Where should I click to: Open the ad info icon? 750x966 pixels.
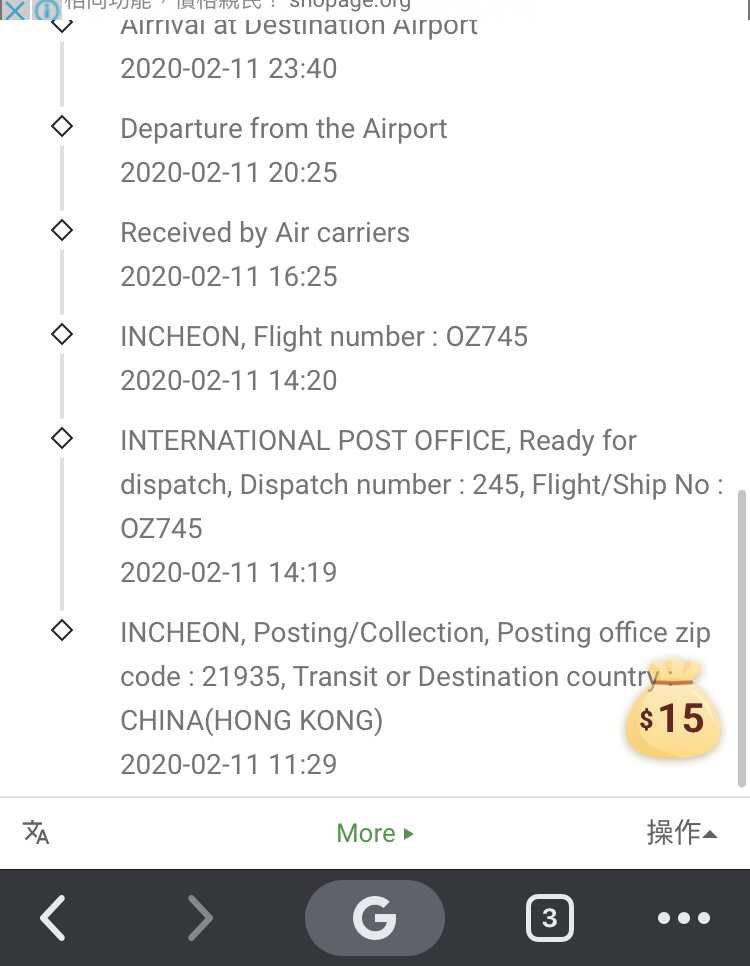pyautogui.click(x=47, y=10)
